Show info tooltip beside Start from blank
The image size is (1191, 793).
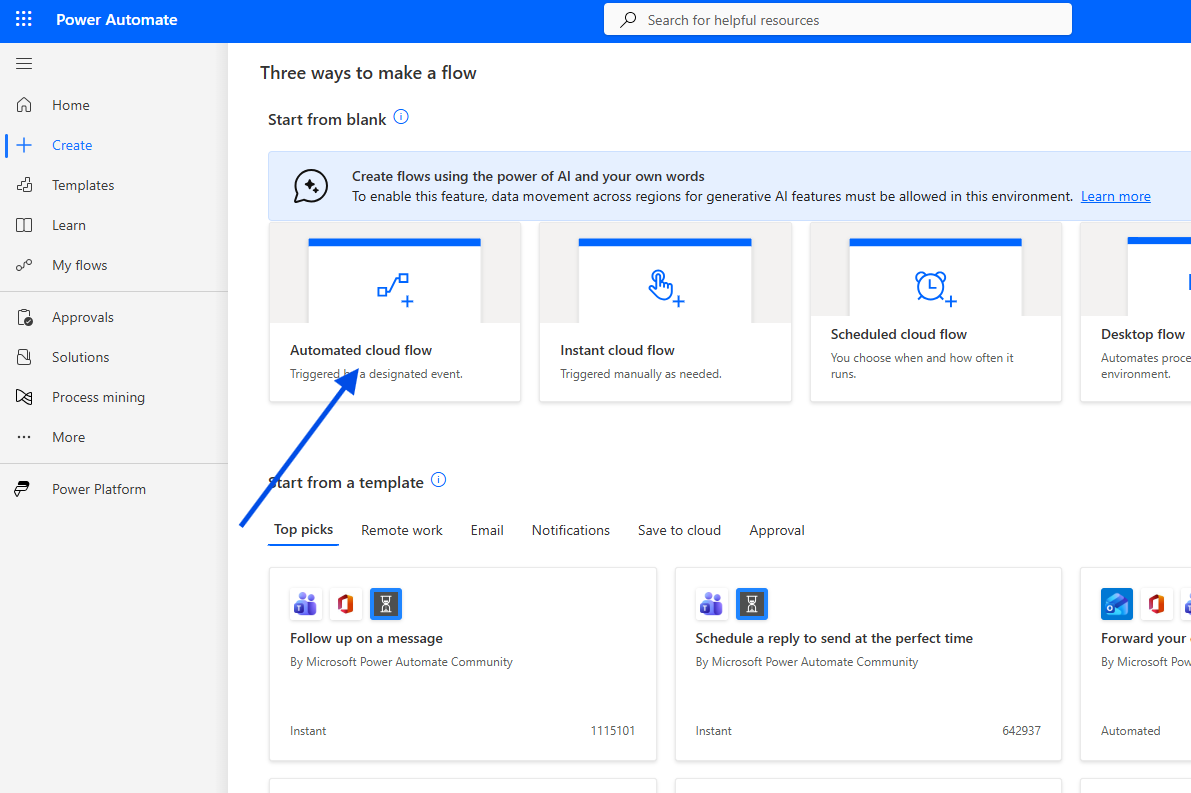click(401, 117)
